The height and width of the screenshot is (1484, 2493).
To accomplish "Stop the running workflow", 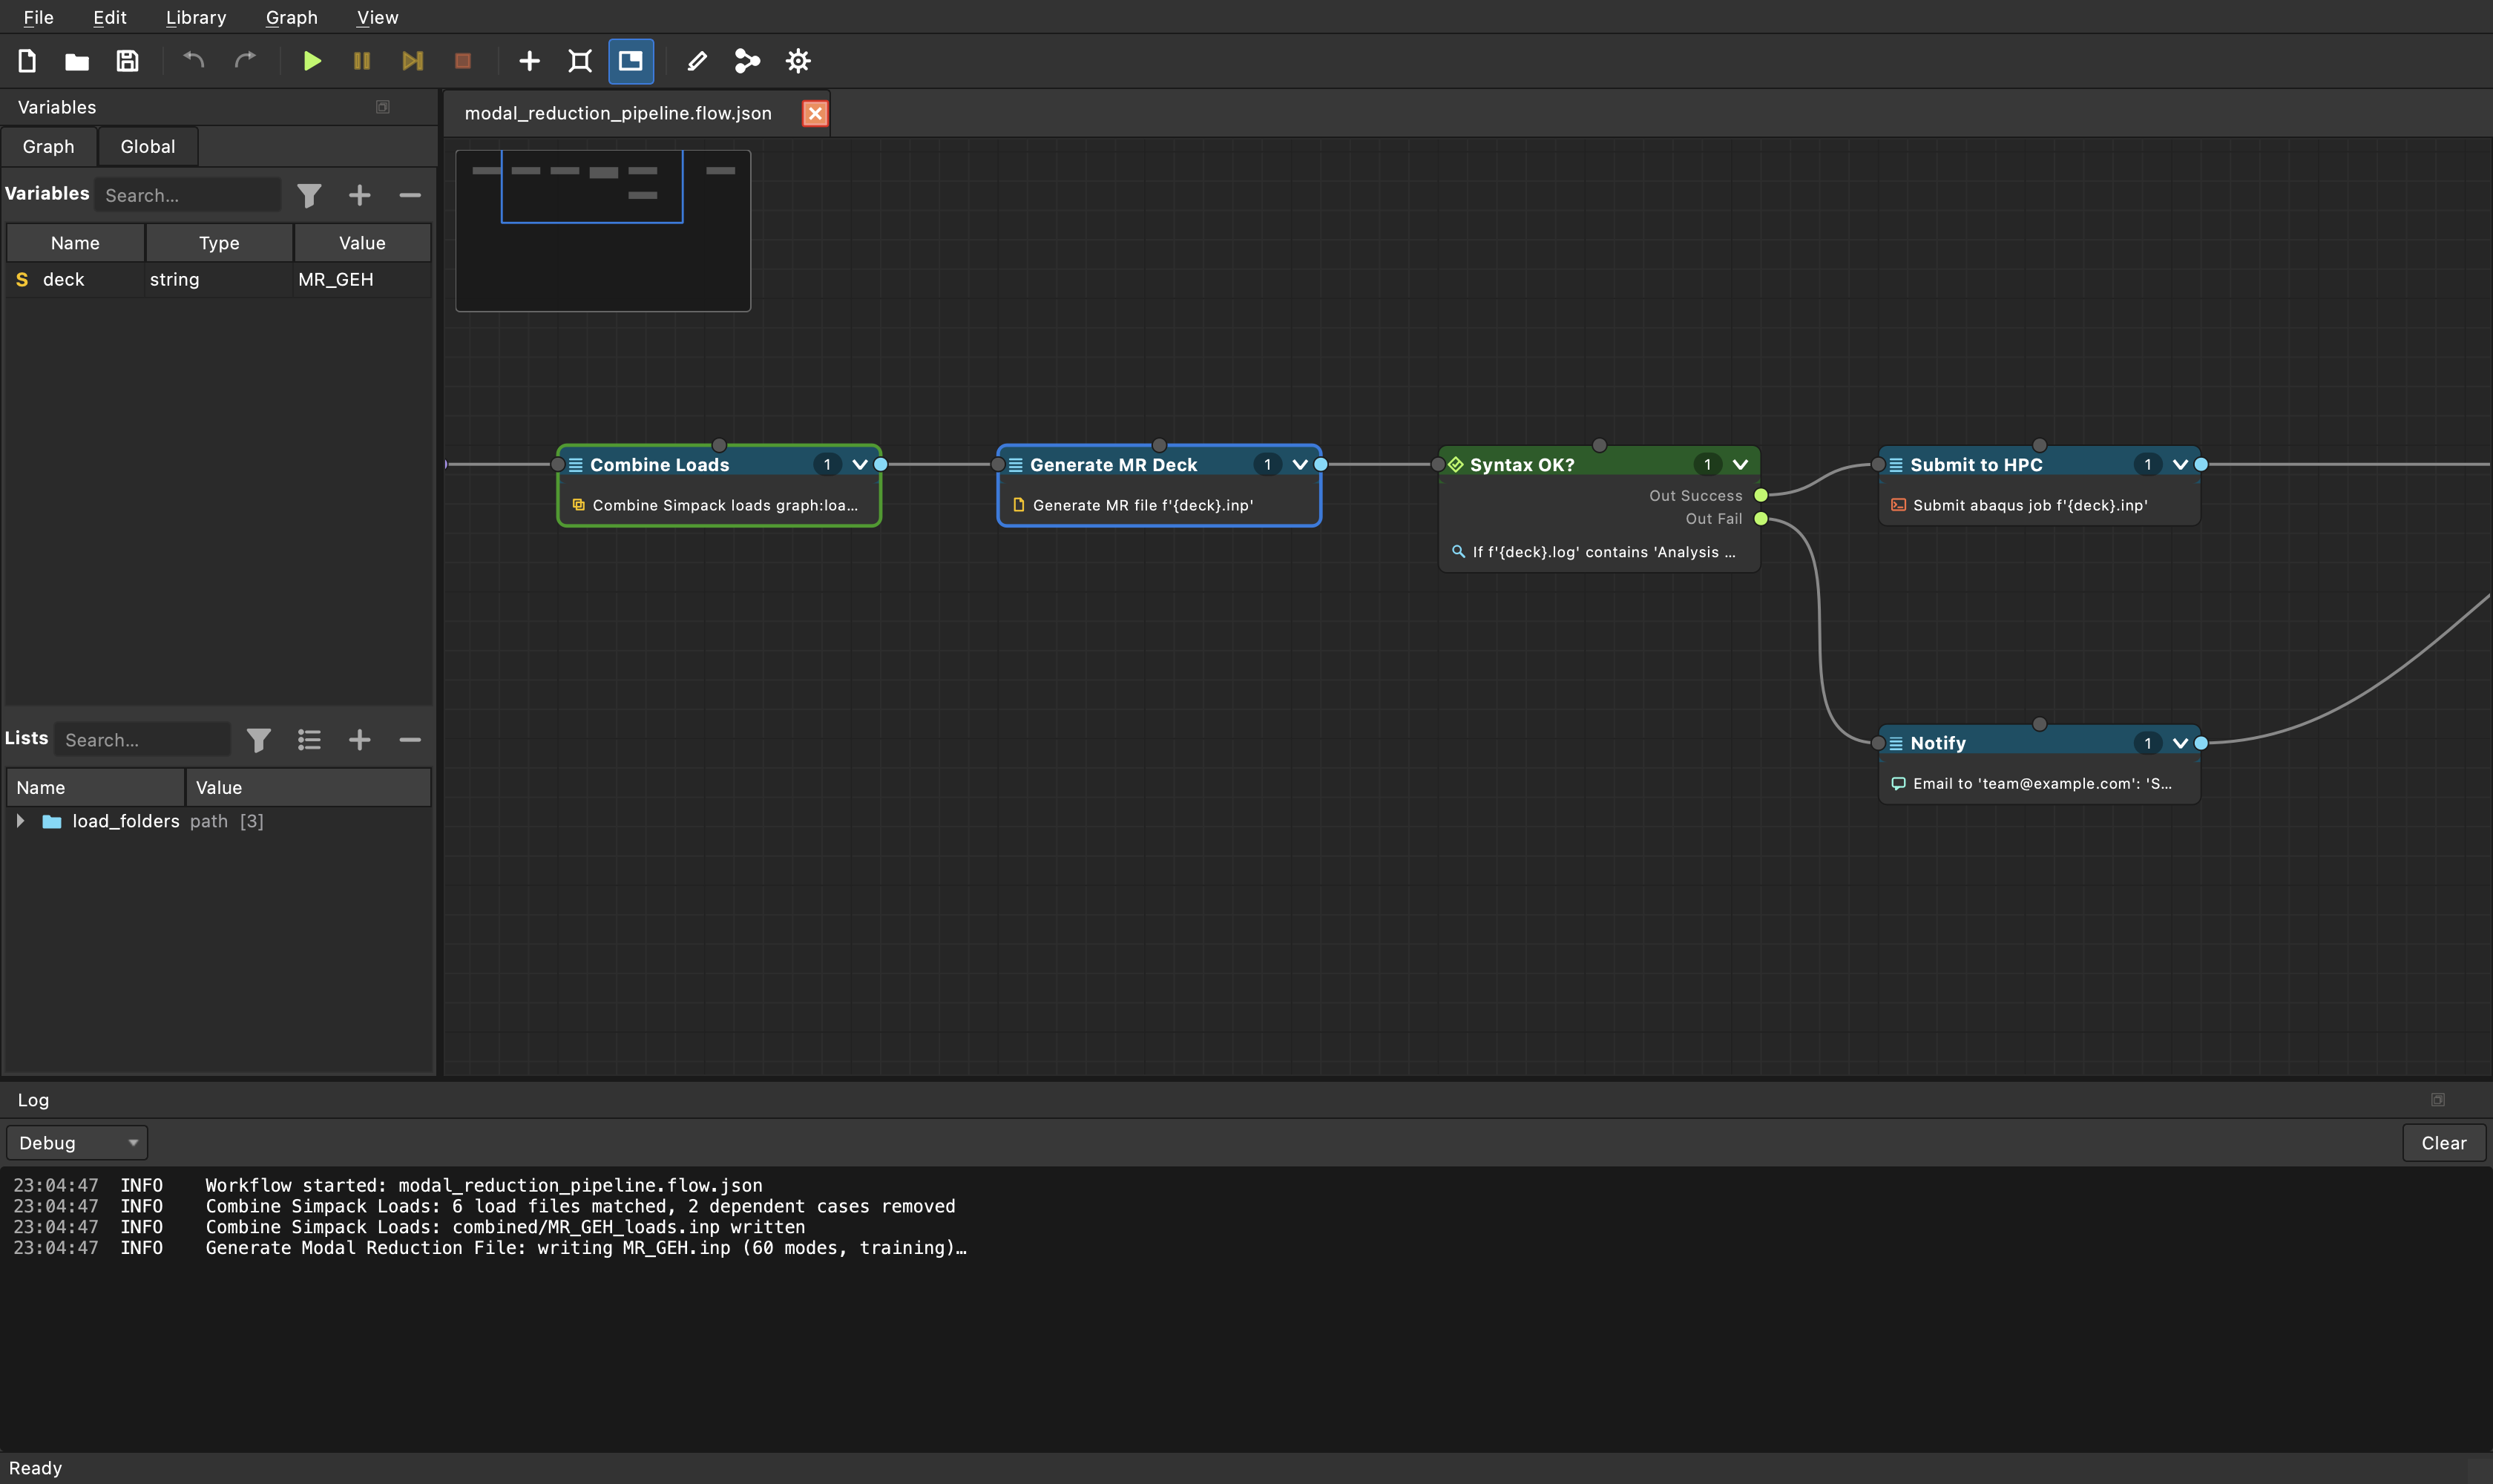I will pyautogui.click(x=462, y=61).
